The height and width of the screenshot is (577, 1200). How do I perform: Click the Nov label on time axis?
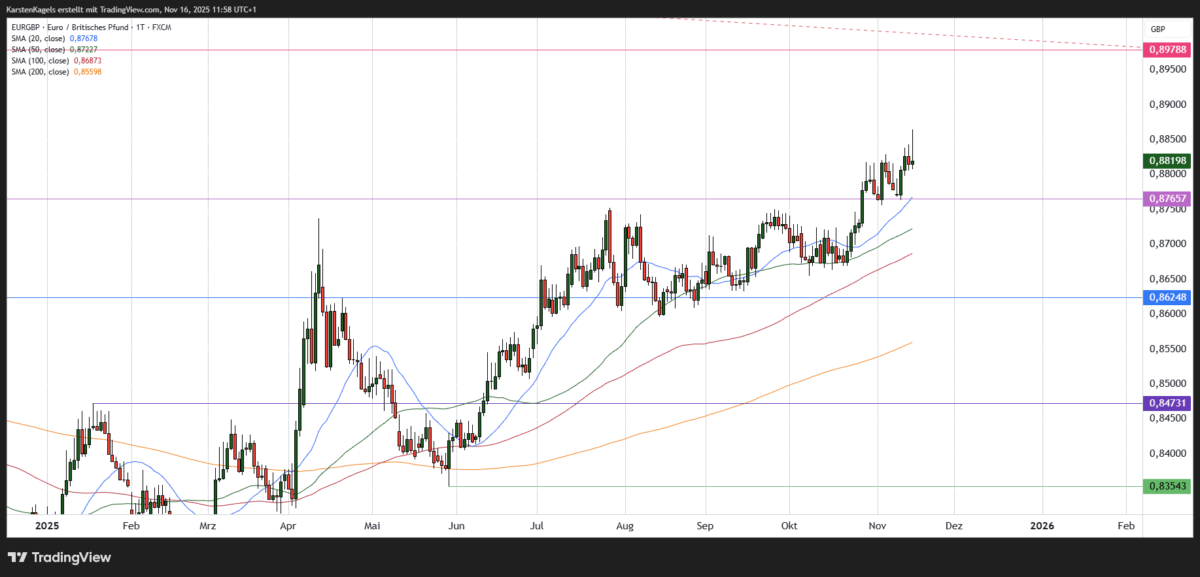[877, 525]
